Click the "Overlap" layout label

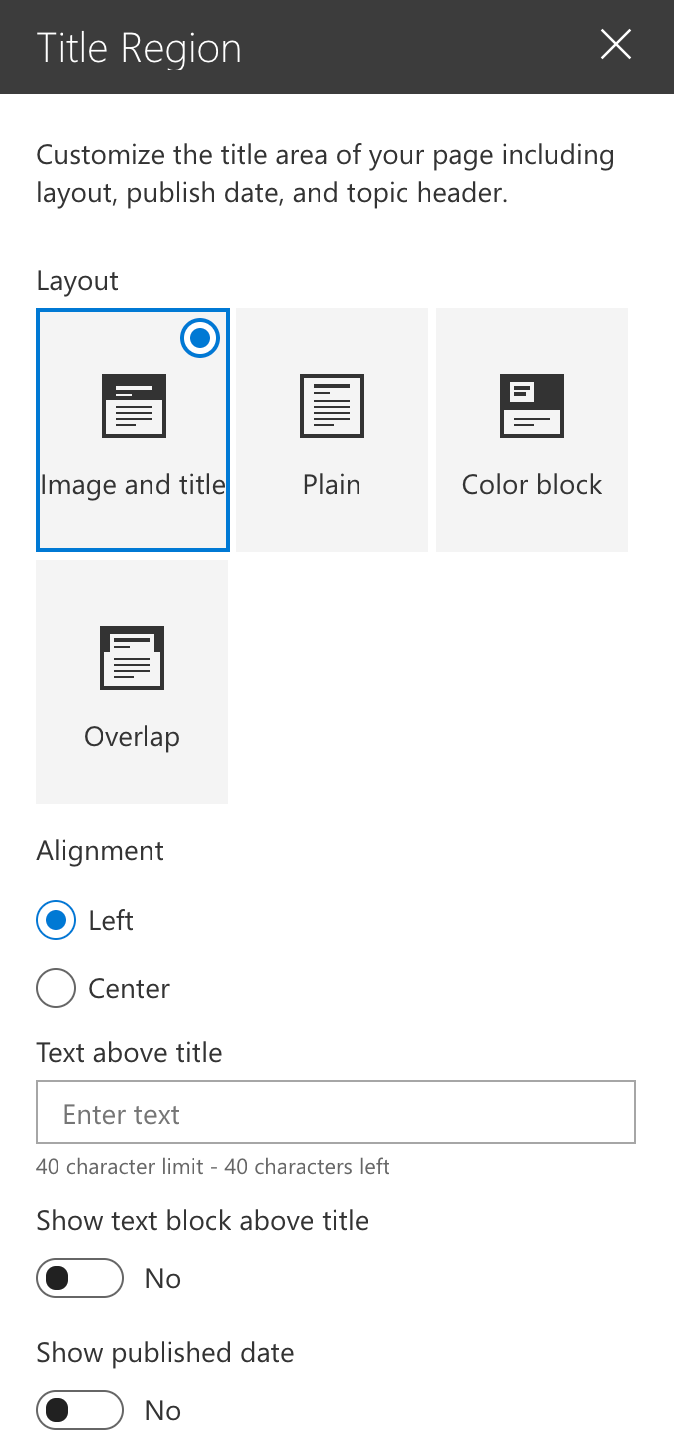tap(132, 737)
